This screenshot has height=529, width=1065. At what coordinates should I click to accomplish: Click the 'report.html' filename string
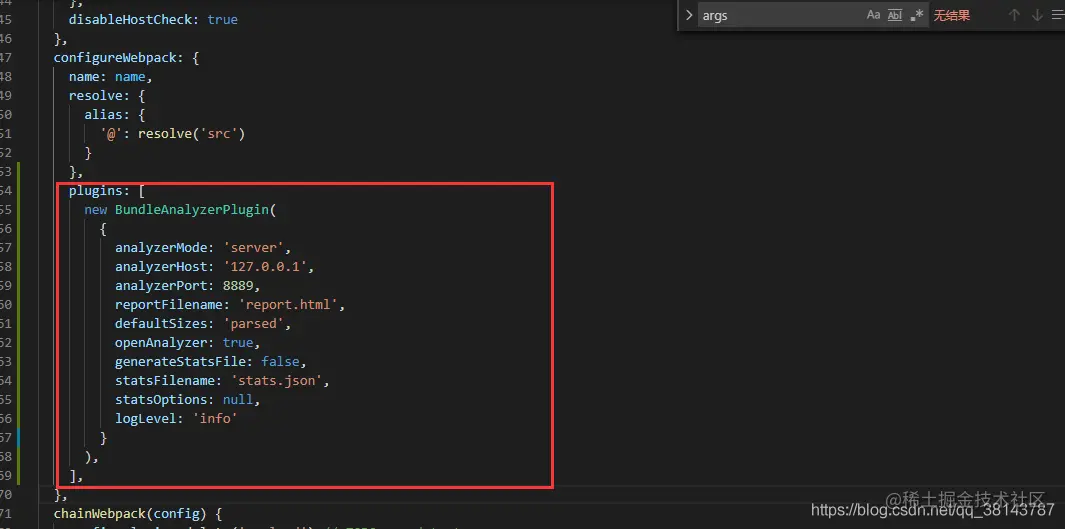[289, 305]
